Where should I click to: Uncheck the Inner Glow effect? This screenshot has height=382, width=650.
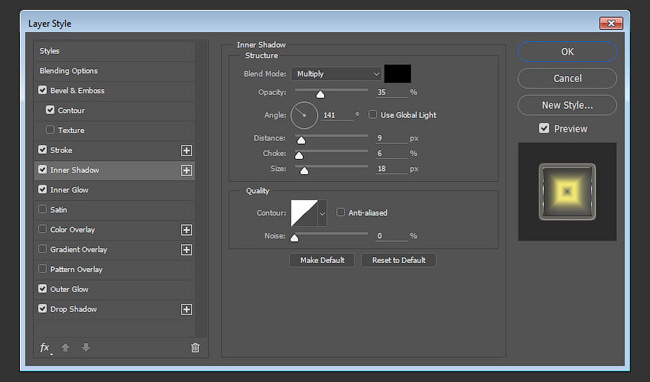tap(42, 189)
